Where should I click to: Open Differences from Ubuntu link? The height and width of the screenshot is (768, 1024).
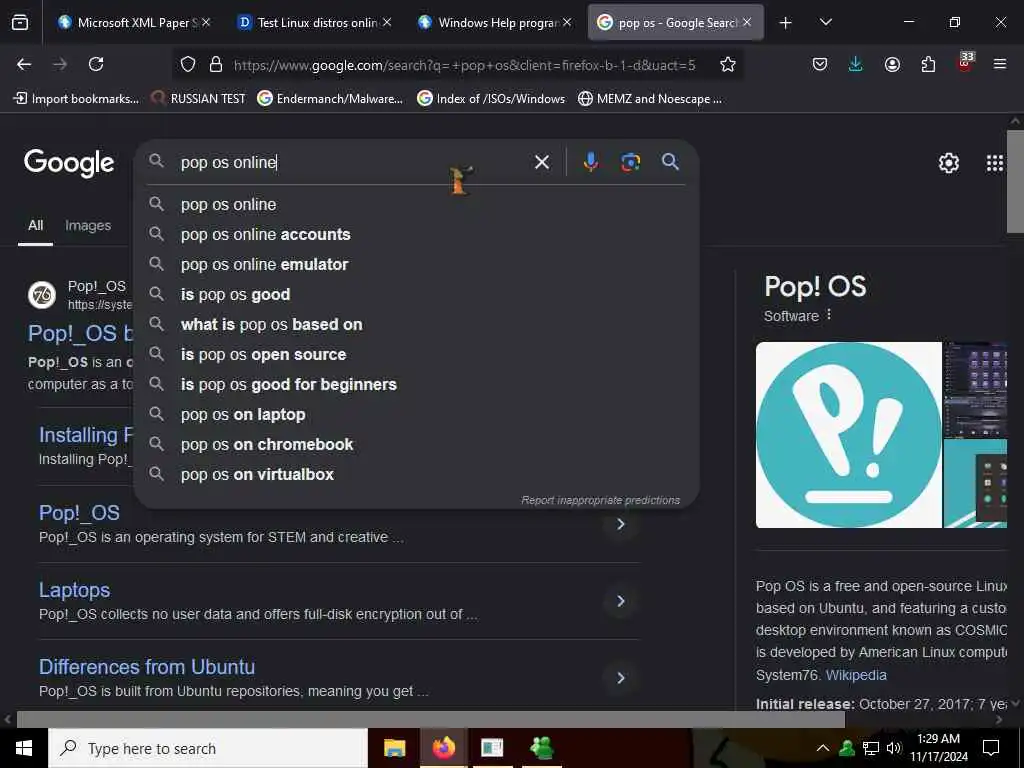[x=147, y=667]
